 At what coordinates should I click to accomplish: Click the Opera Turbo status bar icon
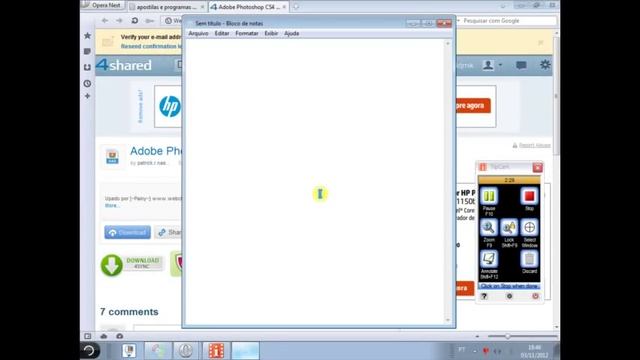click(120, 336)
